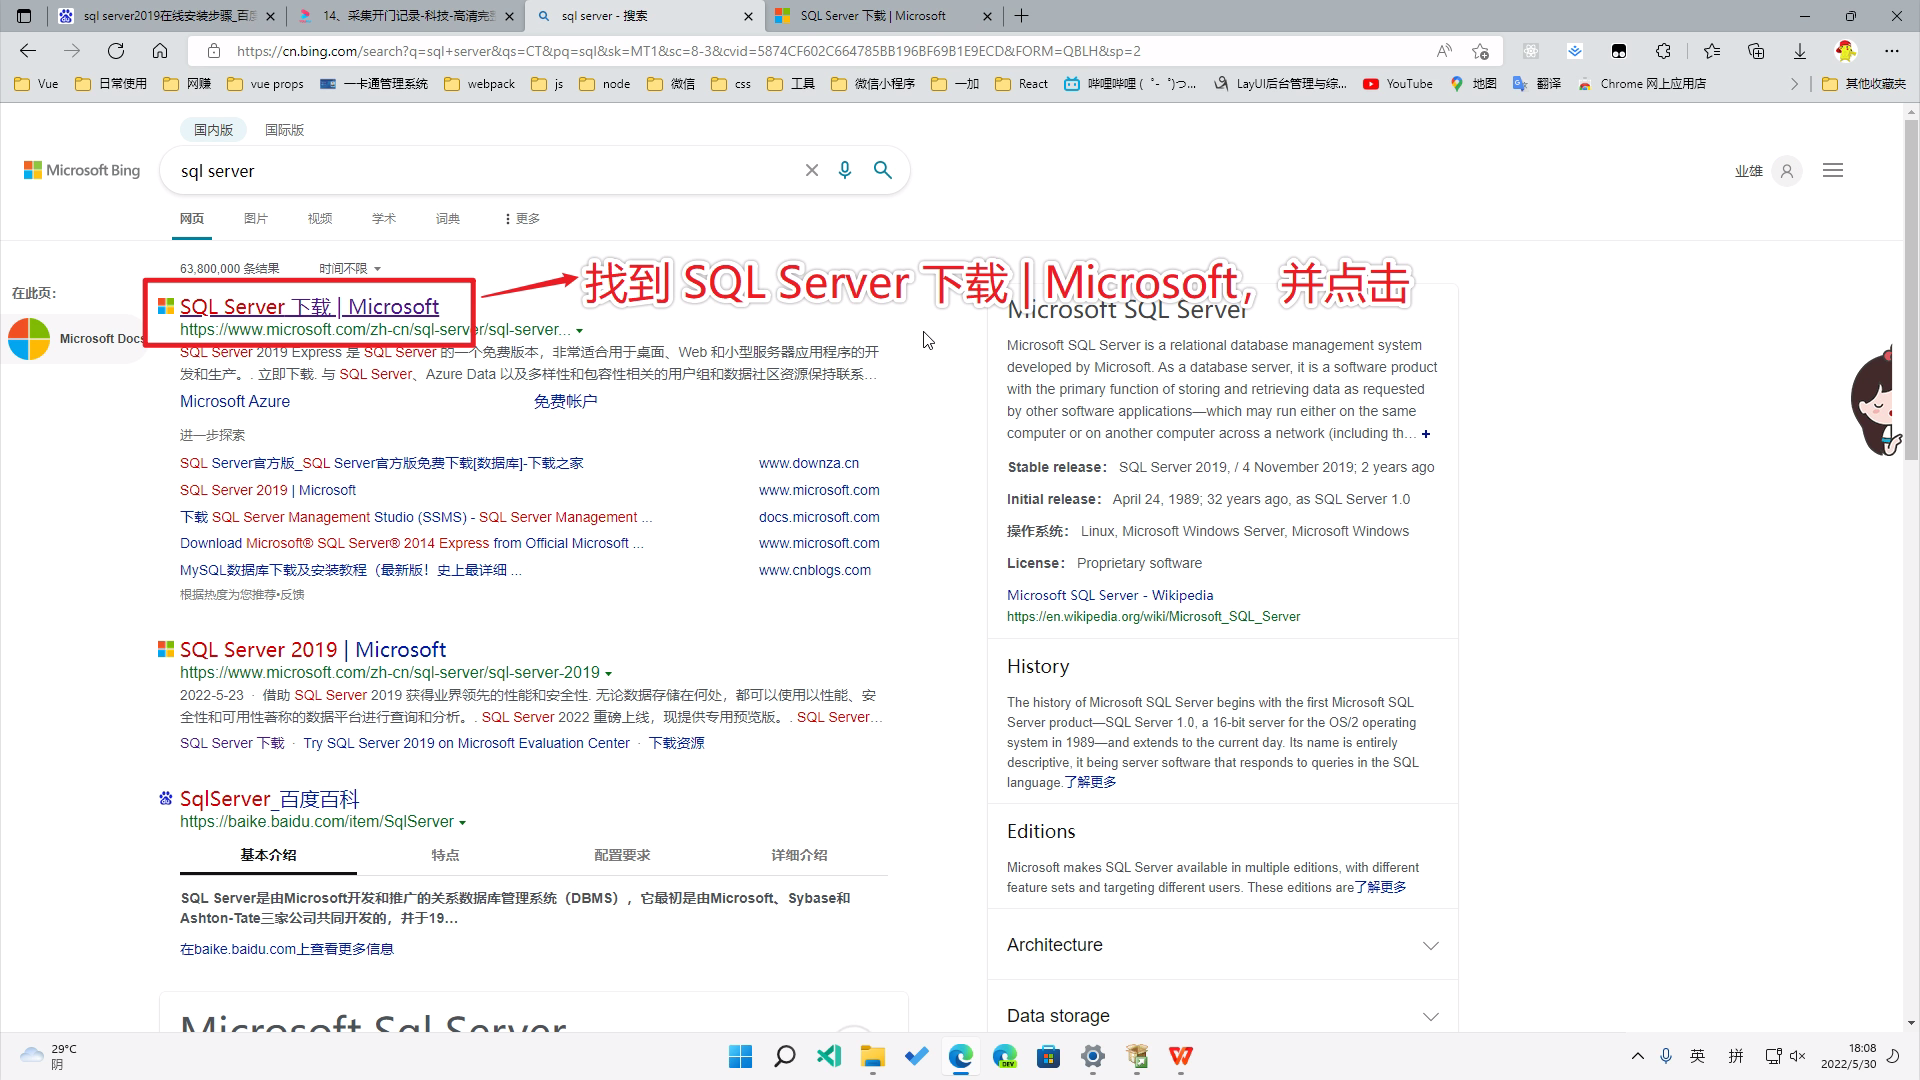Clear the Bing search box

[812, 171]
